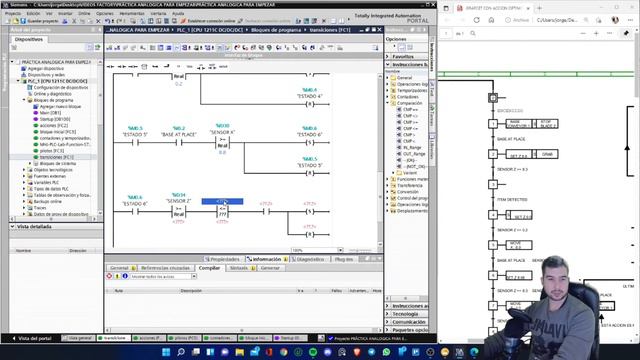Open the Edición menu
This screenshot has height=360, width=640.
pyautogui.click(x=33, y=13)
